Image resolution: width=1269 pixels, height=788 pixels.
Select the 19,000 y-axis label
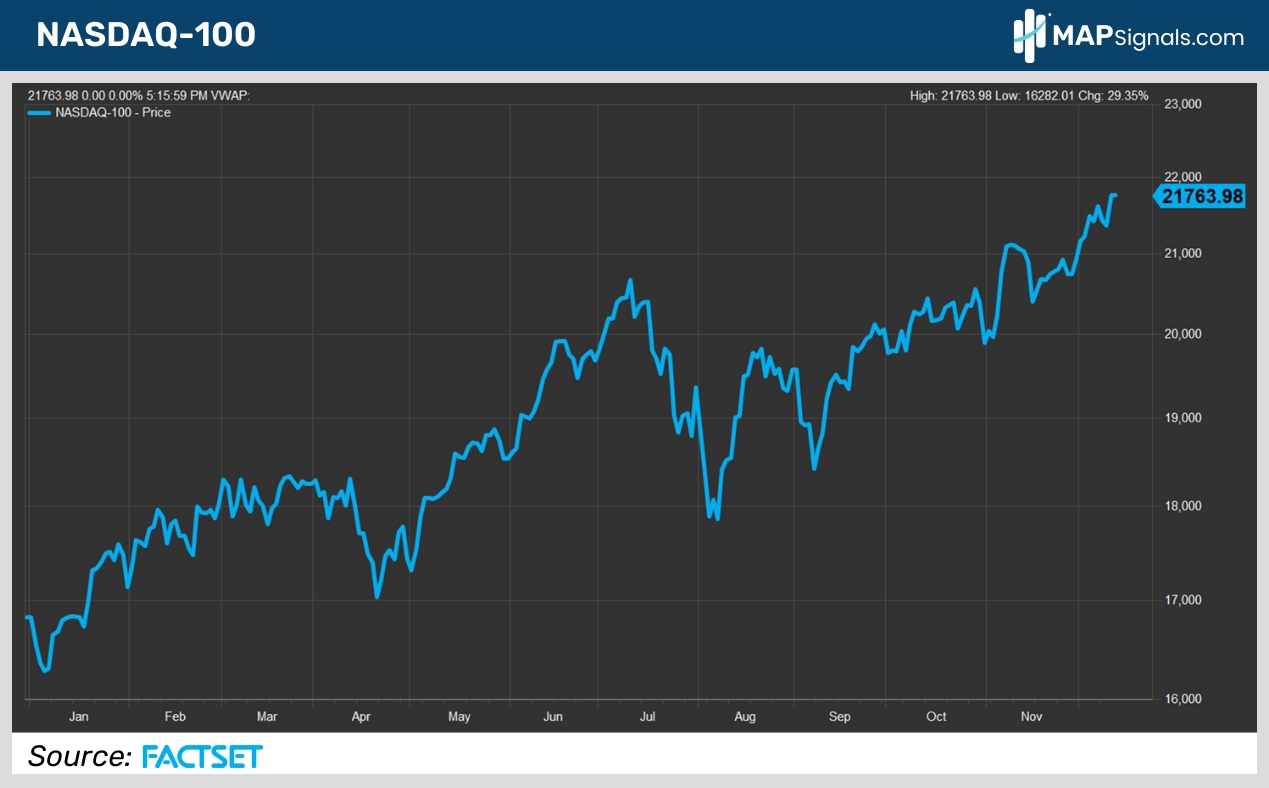click(x=1181, y=418)
